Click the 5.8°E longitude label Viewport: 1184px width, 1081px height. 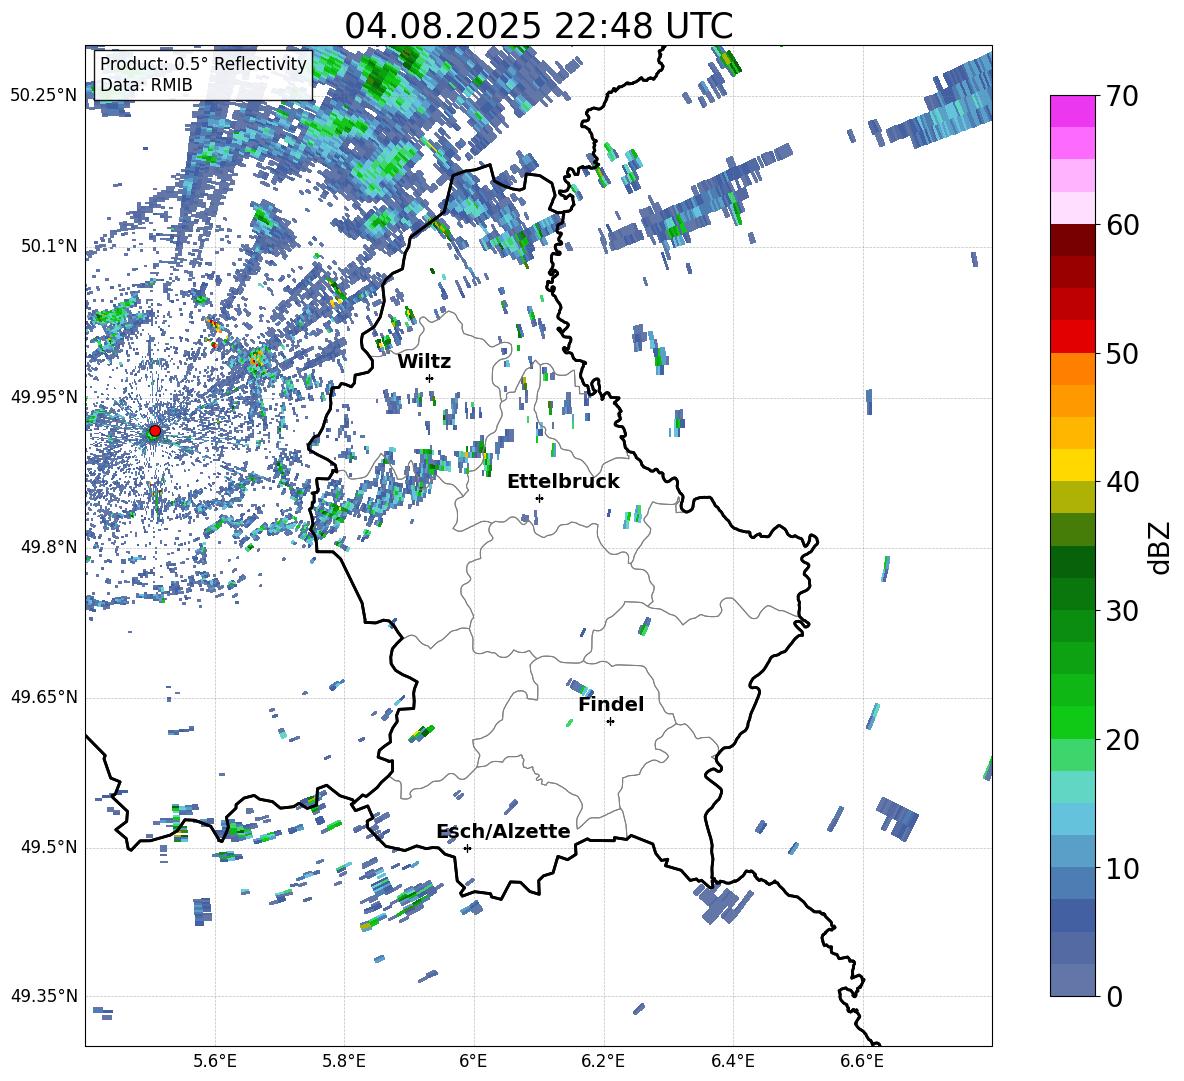[x=344, y=1061]
